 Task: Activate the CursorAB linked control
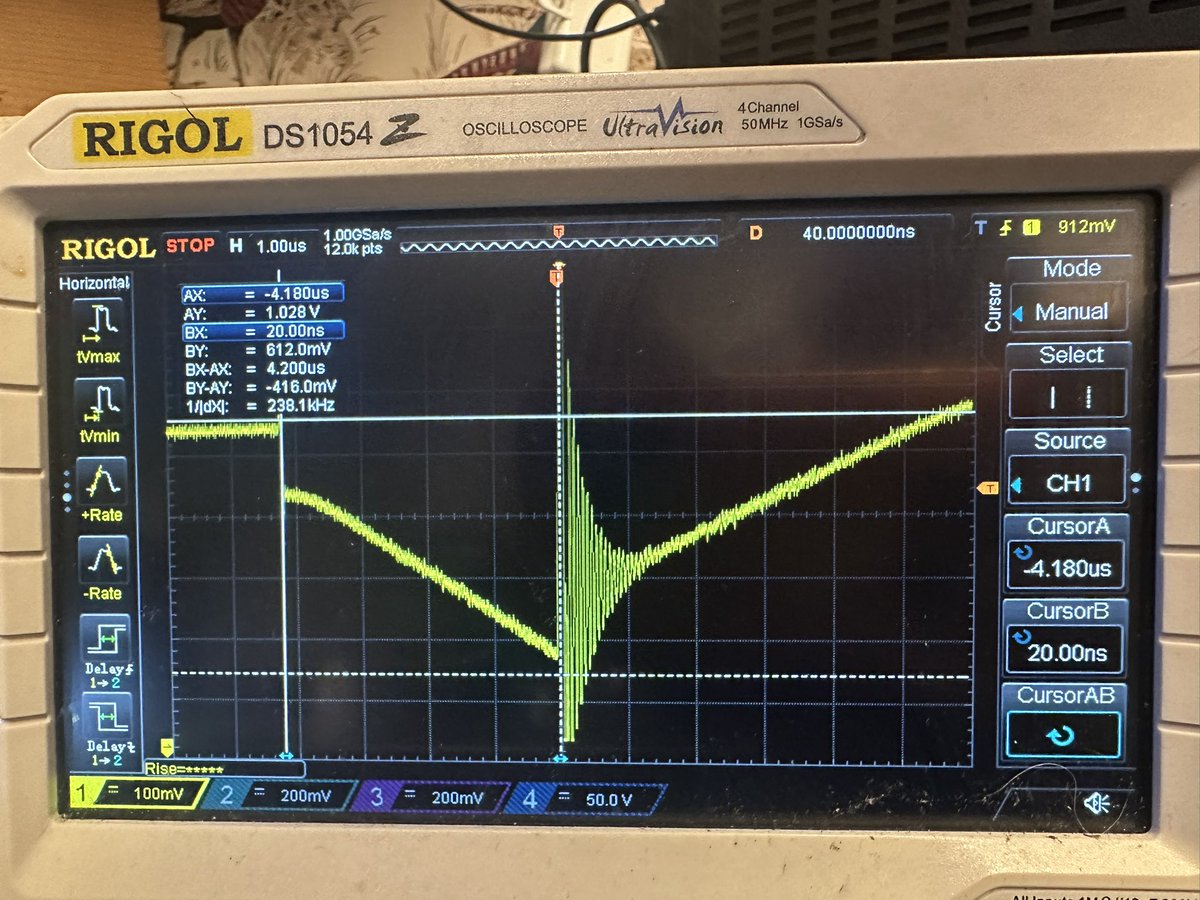tap(1062, 735)
